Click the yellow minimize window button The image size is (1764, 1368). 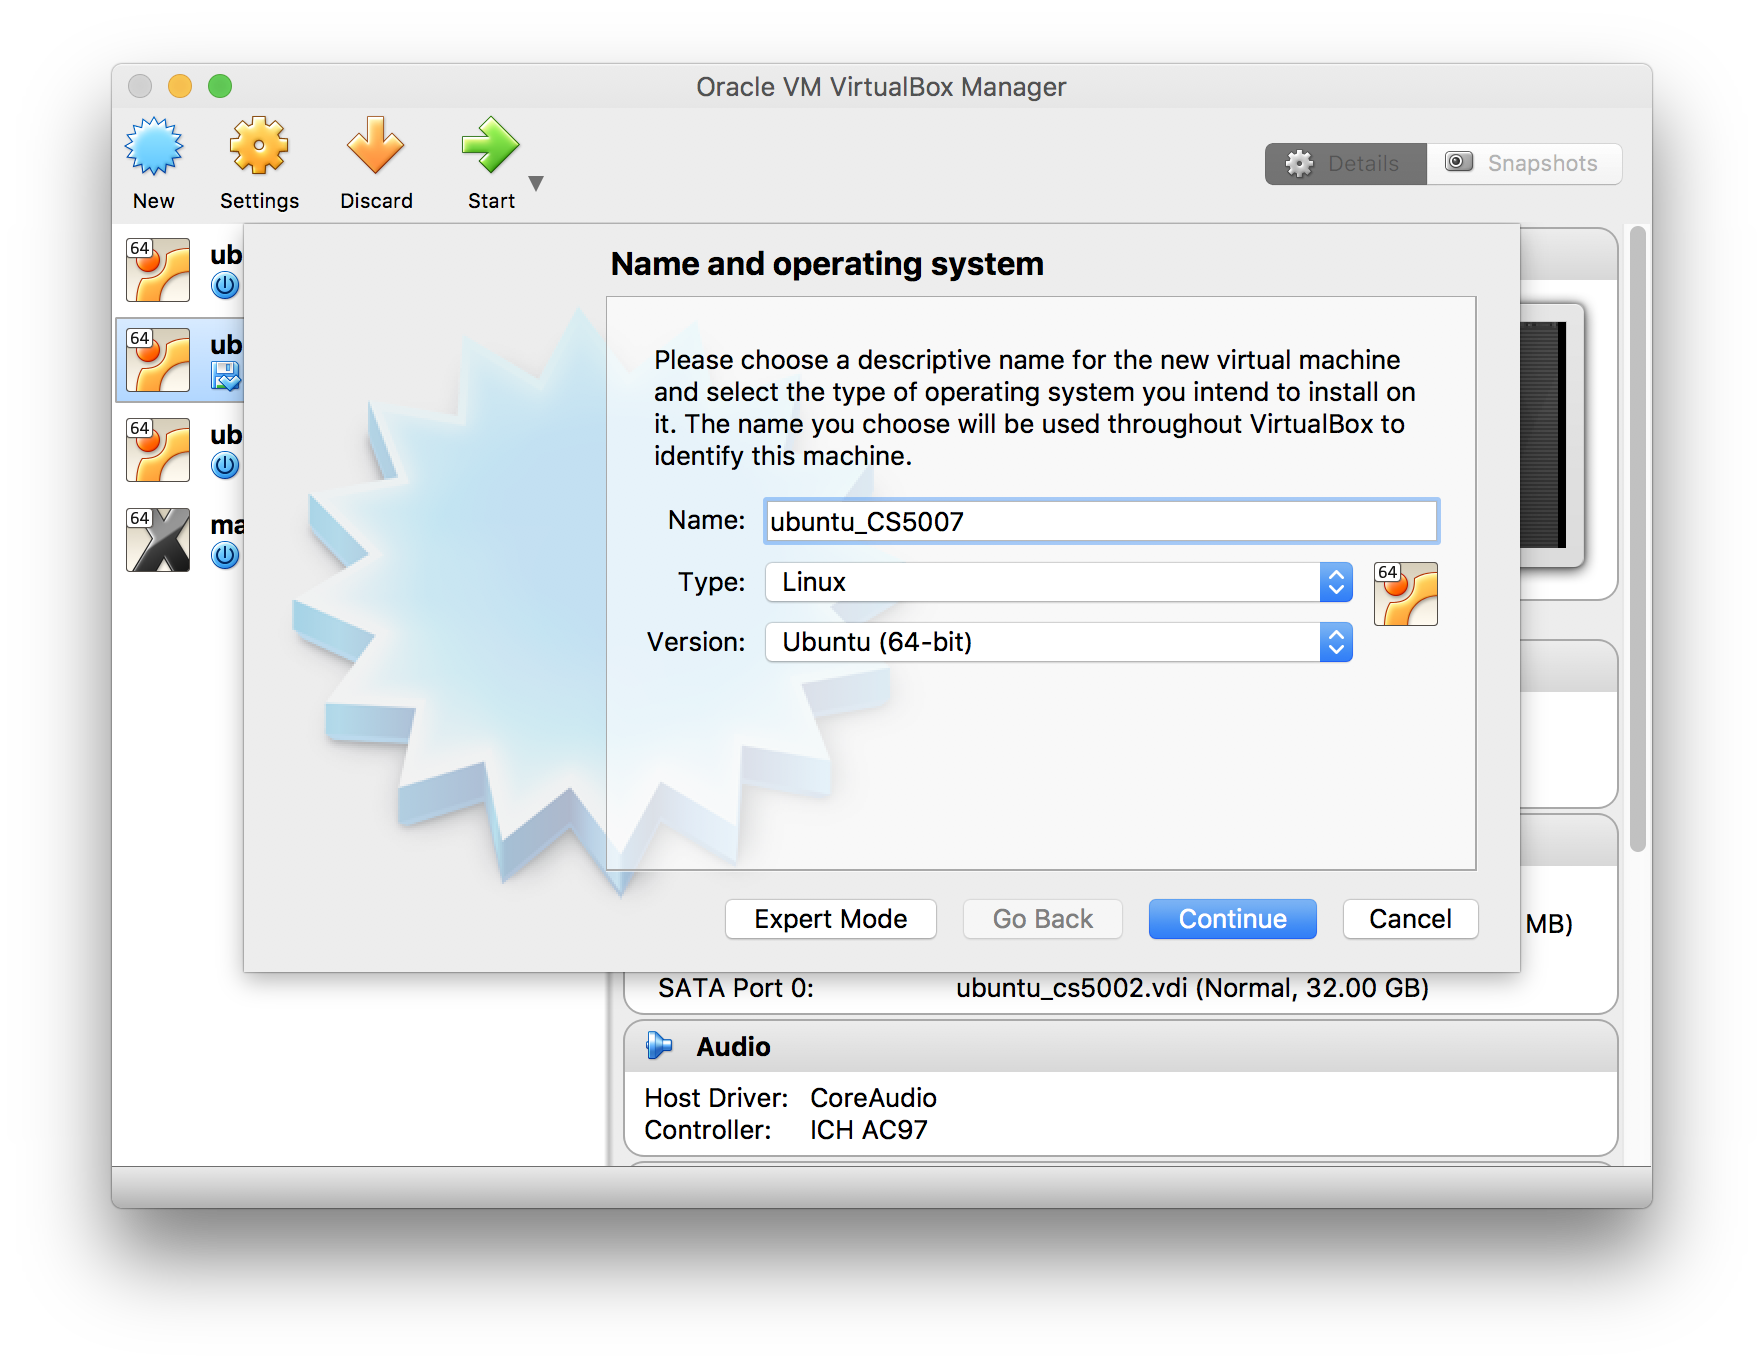pos(180,86)
